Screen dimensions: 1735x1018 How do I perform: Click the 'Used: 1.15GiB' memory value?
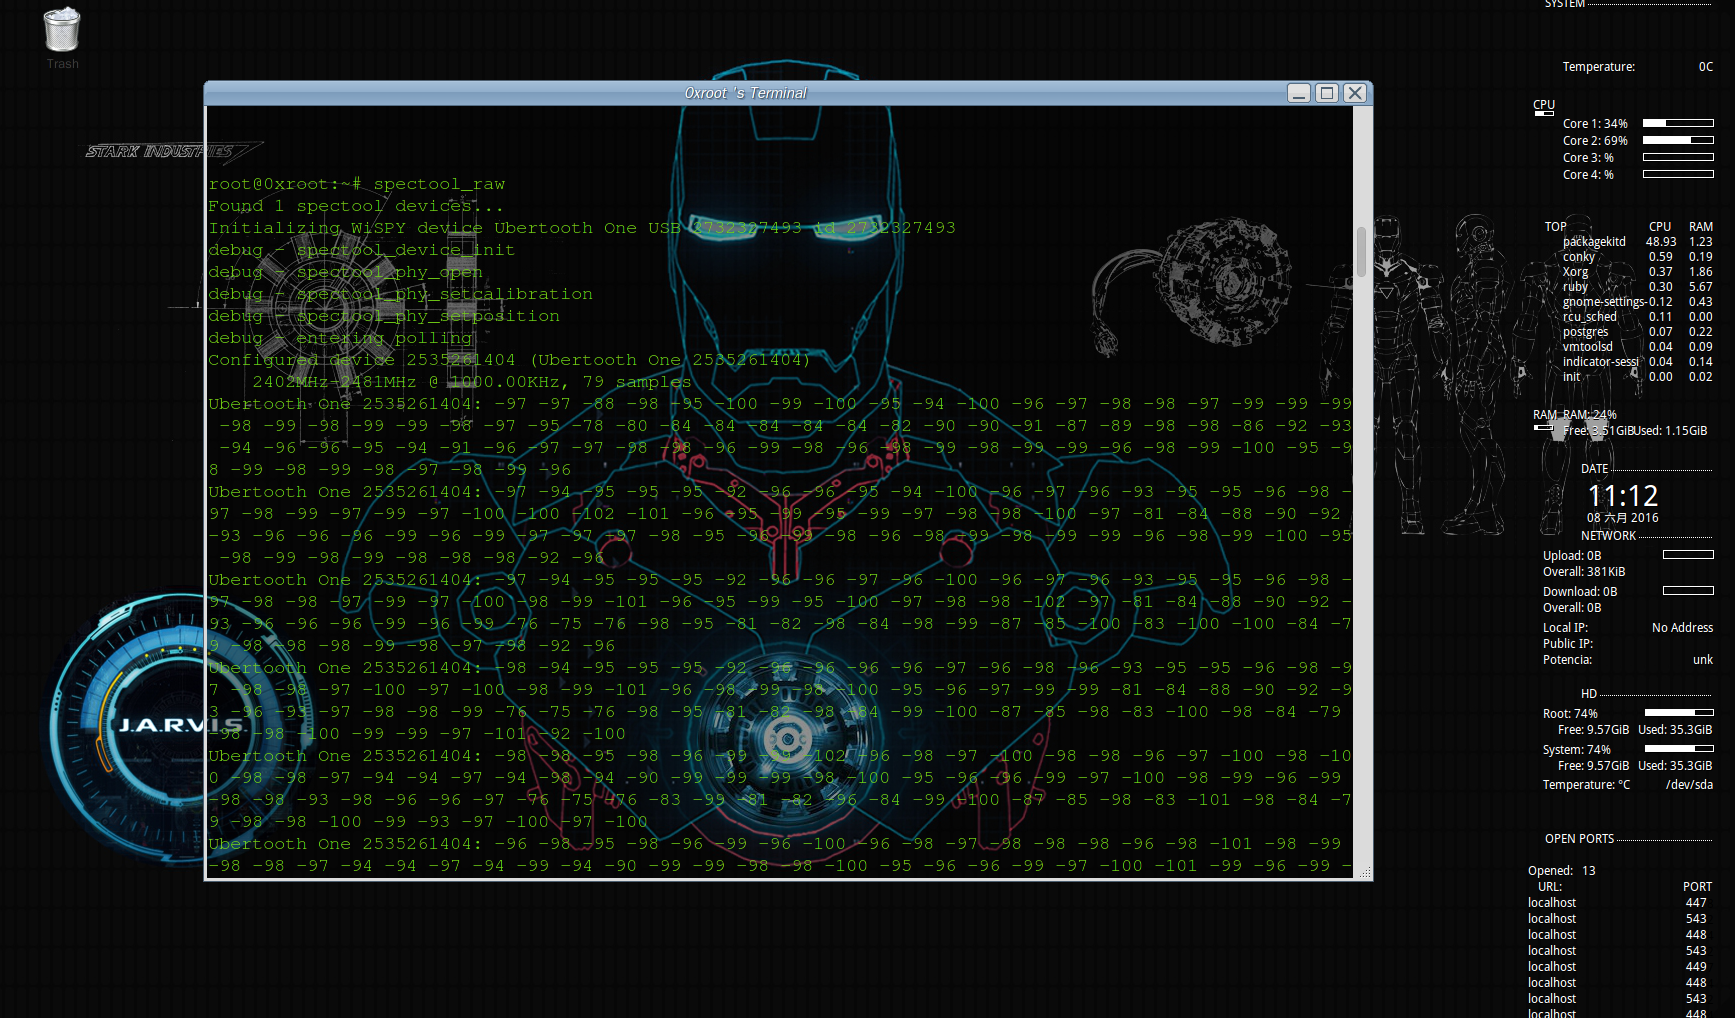click(1670, 431)
